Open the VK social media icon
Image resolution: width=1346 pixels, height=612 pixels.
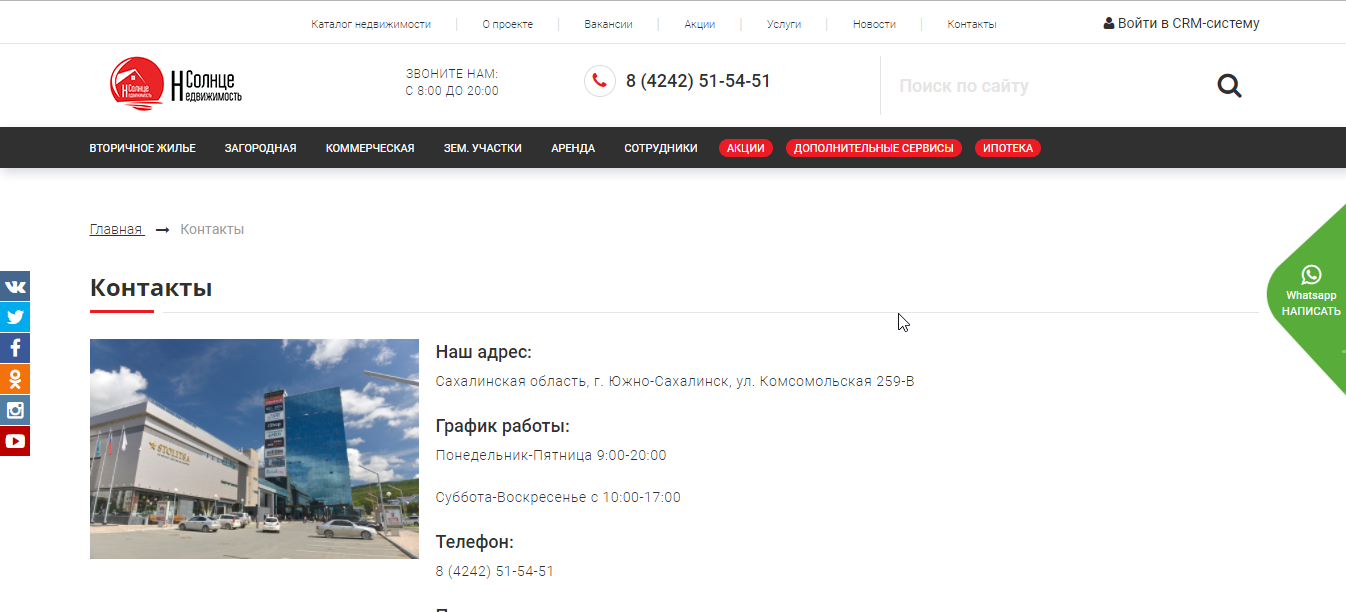(15, 286)
